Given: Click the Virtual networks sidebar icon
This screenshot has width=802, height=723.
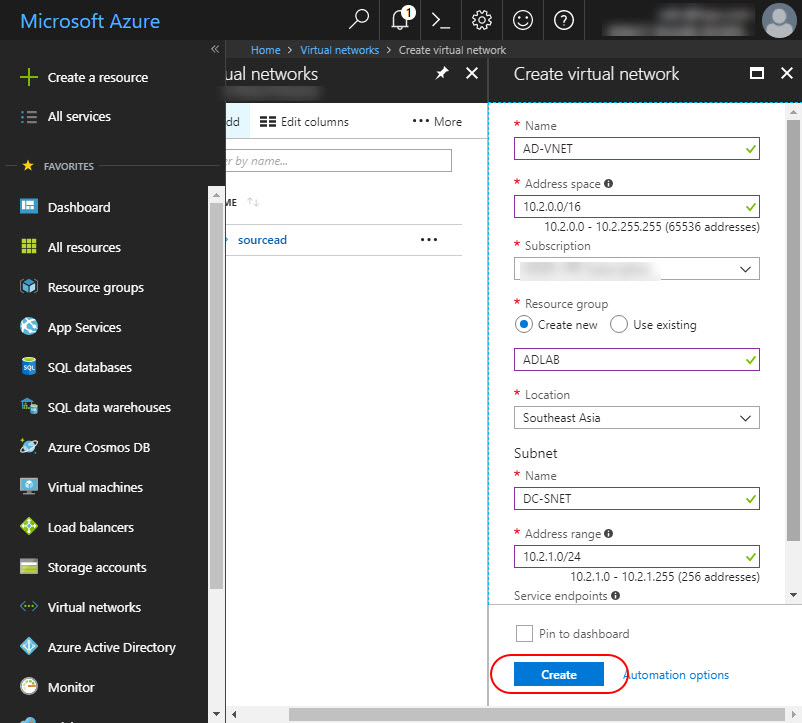Looking at the screenshot, I should click(29, 606).
